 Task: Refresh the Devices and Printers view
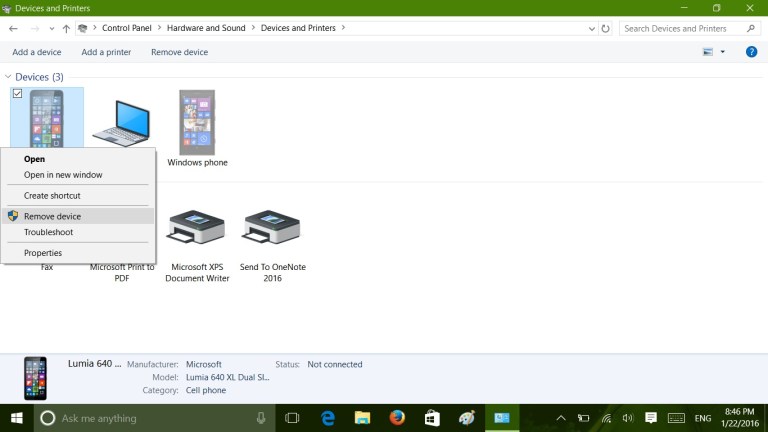point(605,28)
